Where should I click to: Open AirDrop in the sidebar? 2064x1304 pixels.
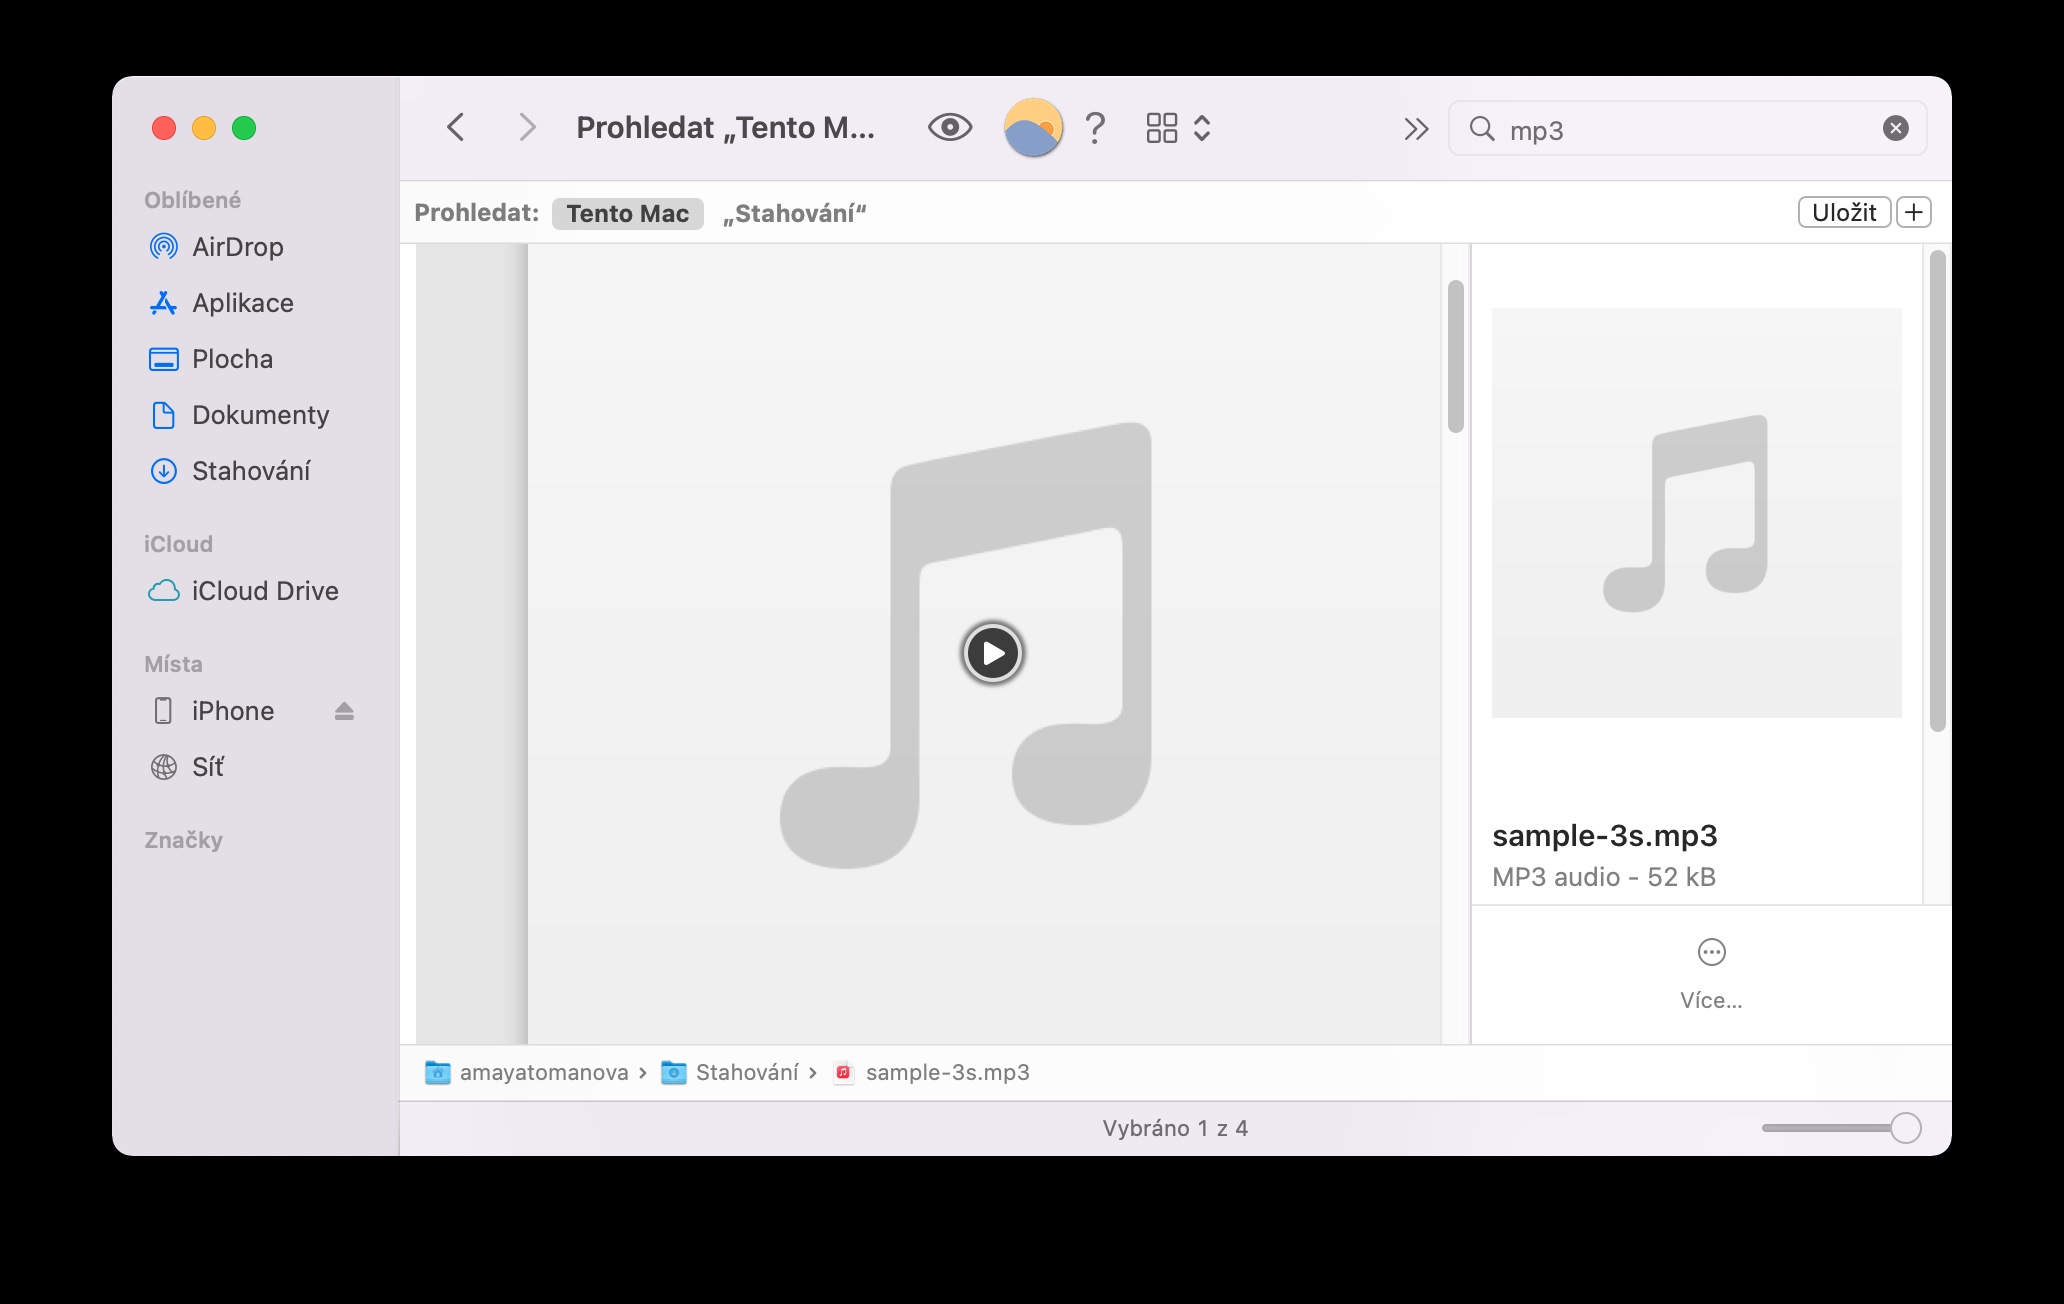pyautogui.click(x=237, y=247)
